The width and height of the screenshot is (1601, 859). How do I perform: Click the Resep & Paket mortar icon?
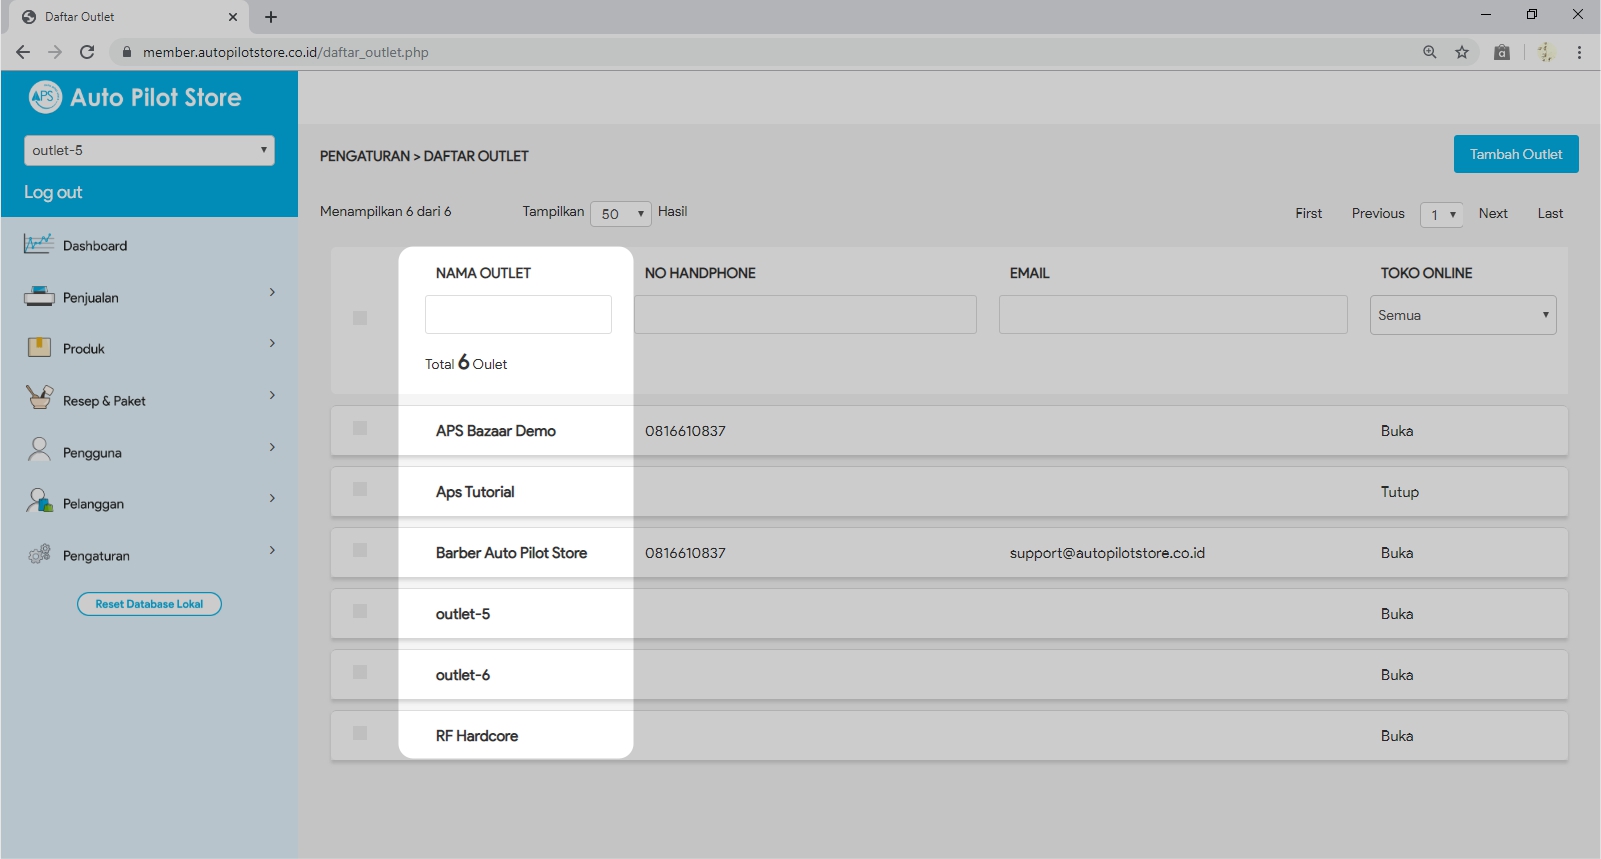coord(39,398)
